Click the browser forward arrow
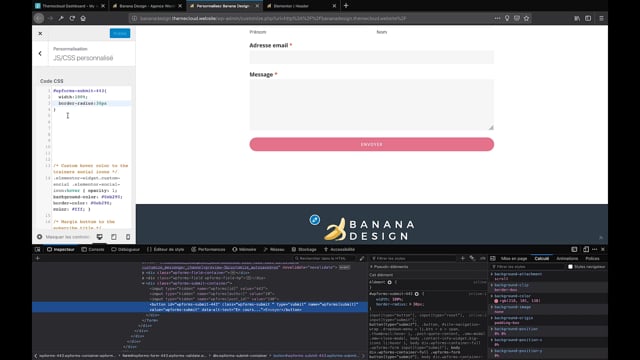This screenshot has height=360, width=640. (50, 18)
